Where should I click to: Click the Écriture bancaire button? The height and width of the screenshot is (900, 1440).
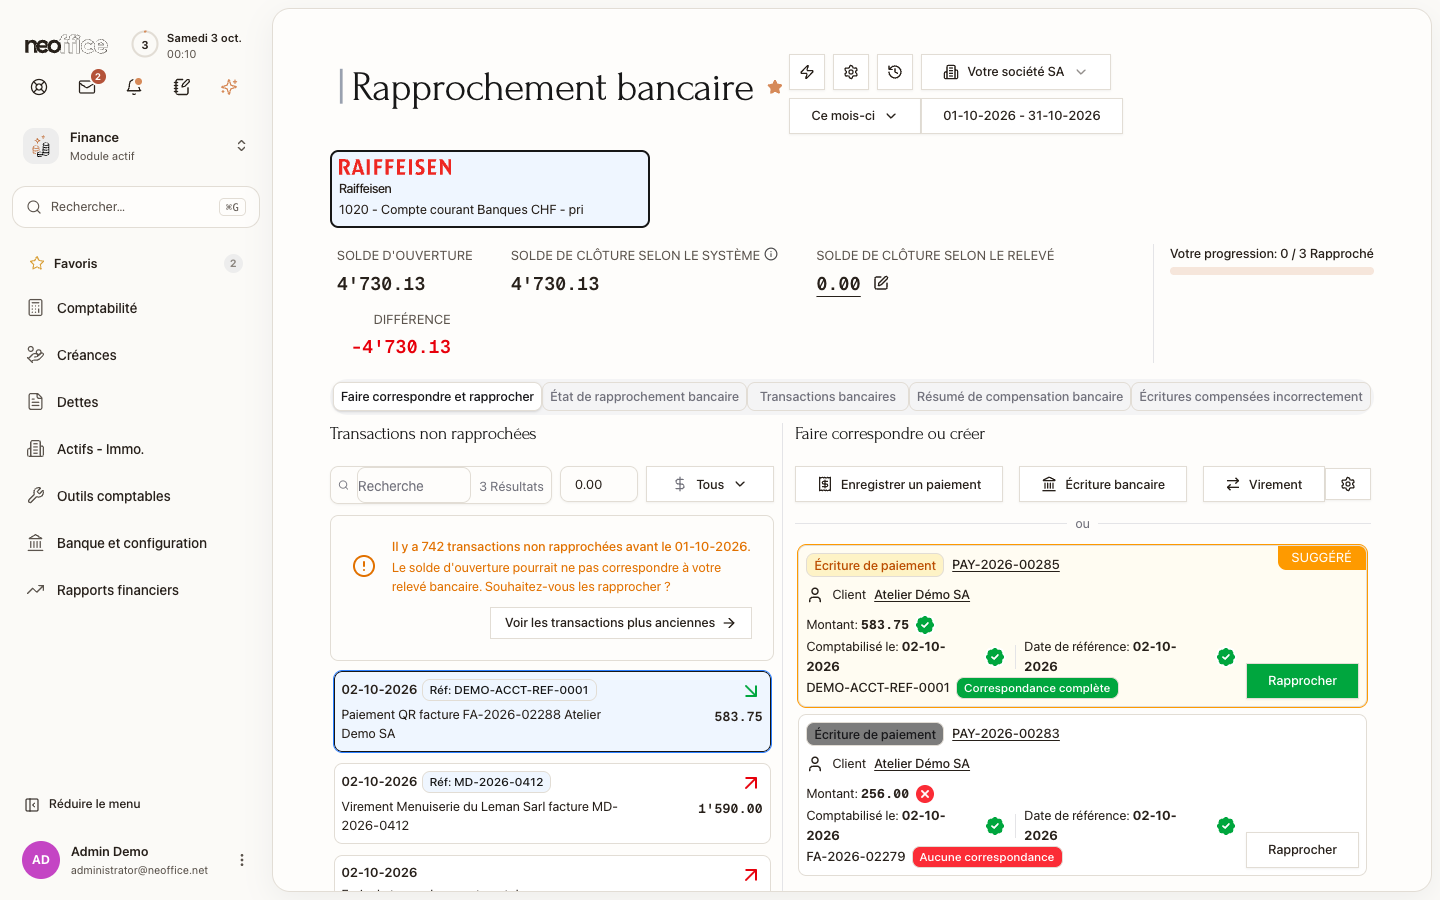tap(1103, 484)
